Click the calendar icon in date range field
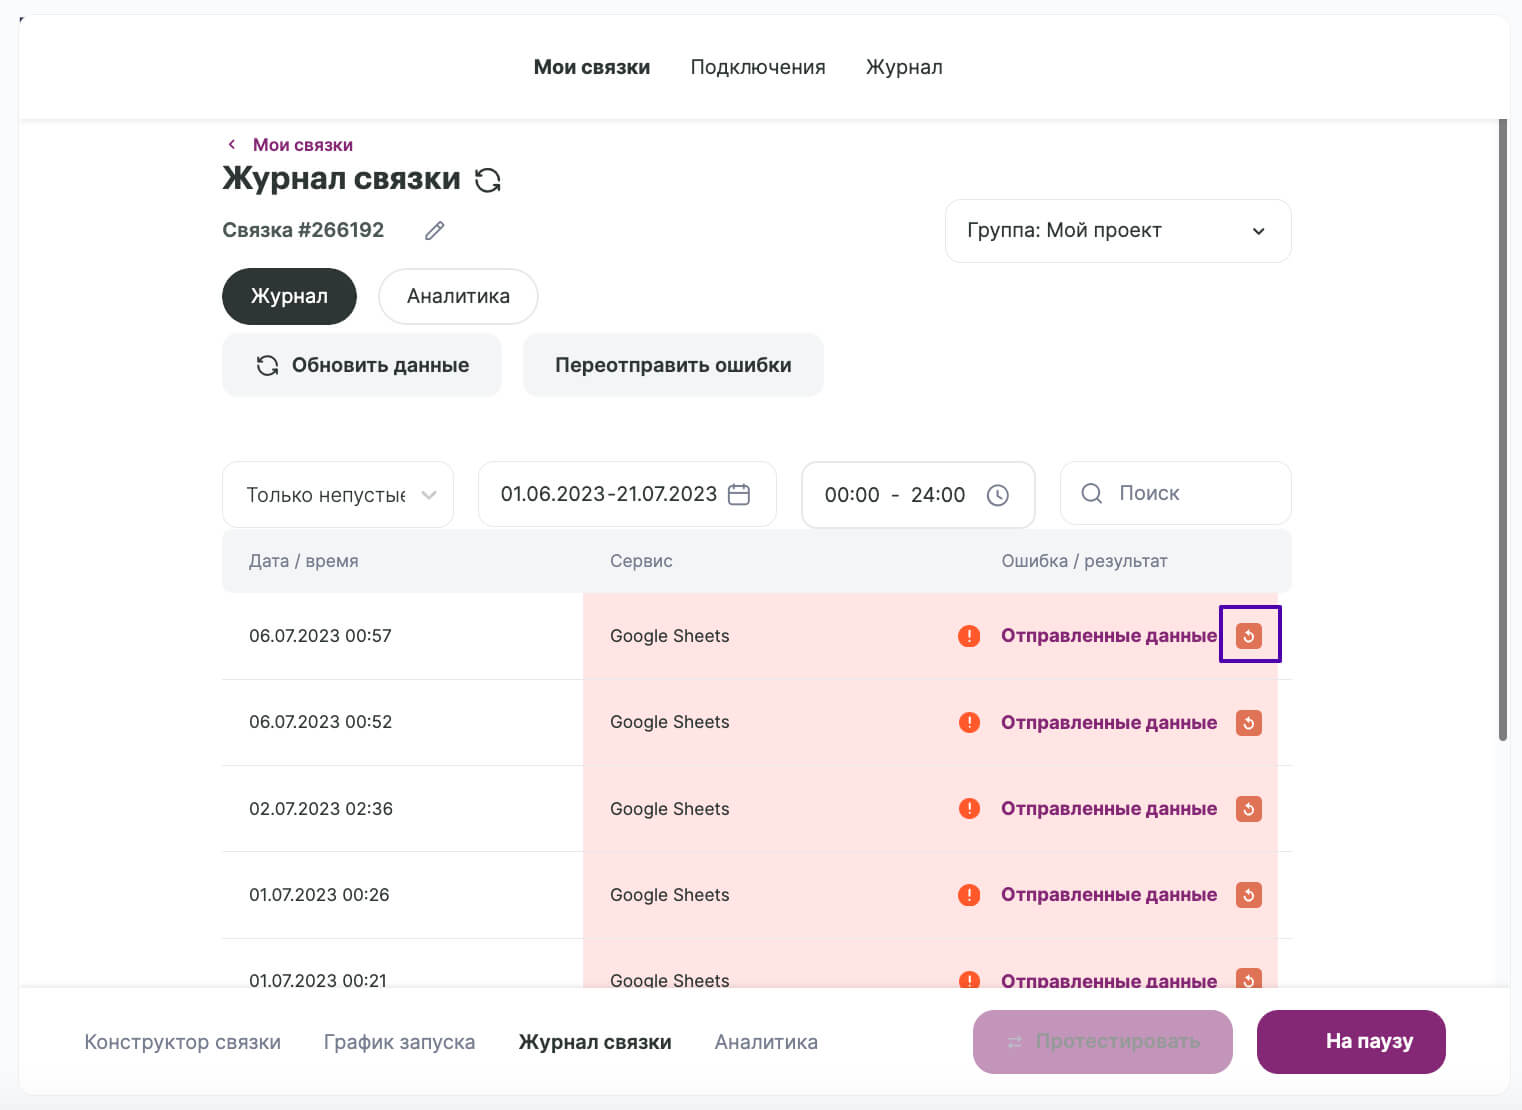The height and width of the screenshot is (1110, 1522). 739,494
